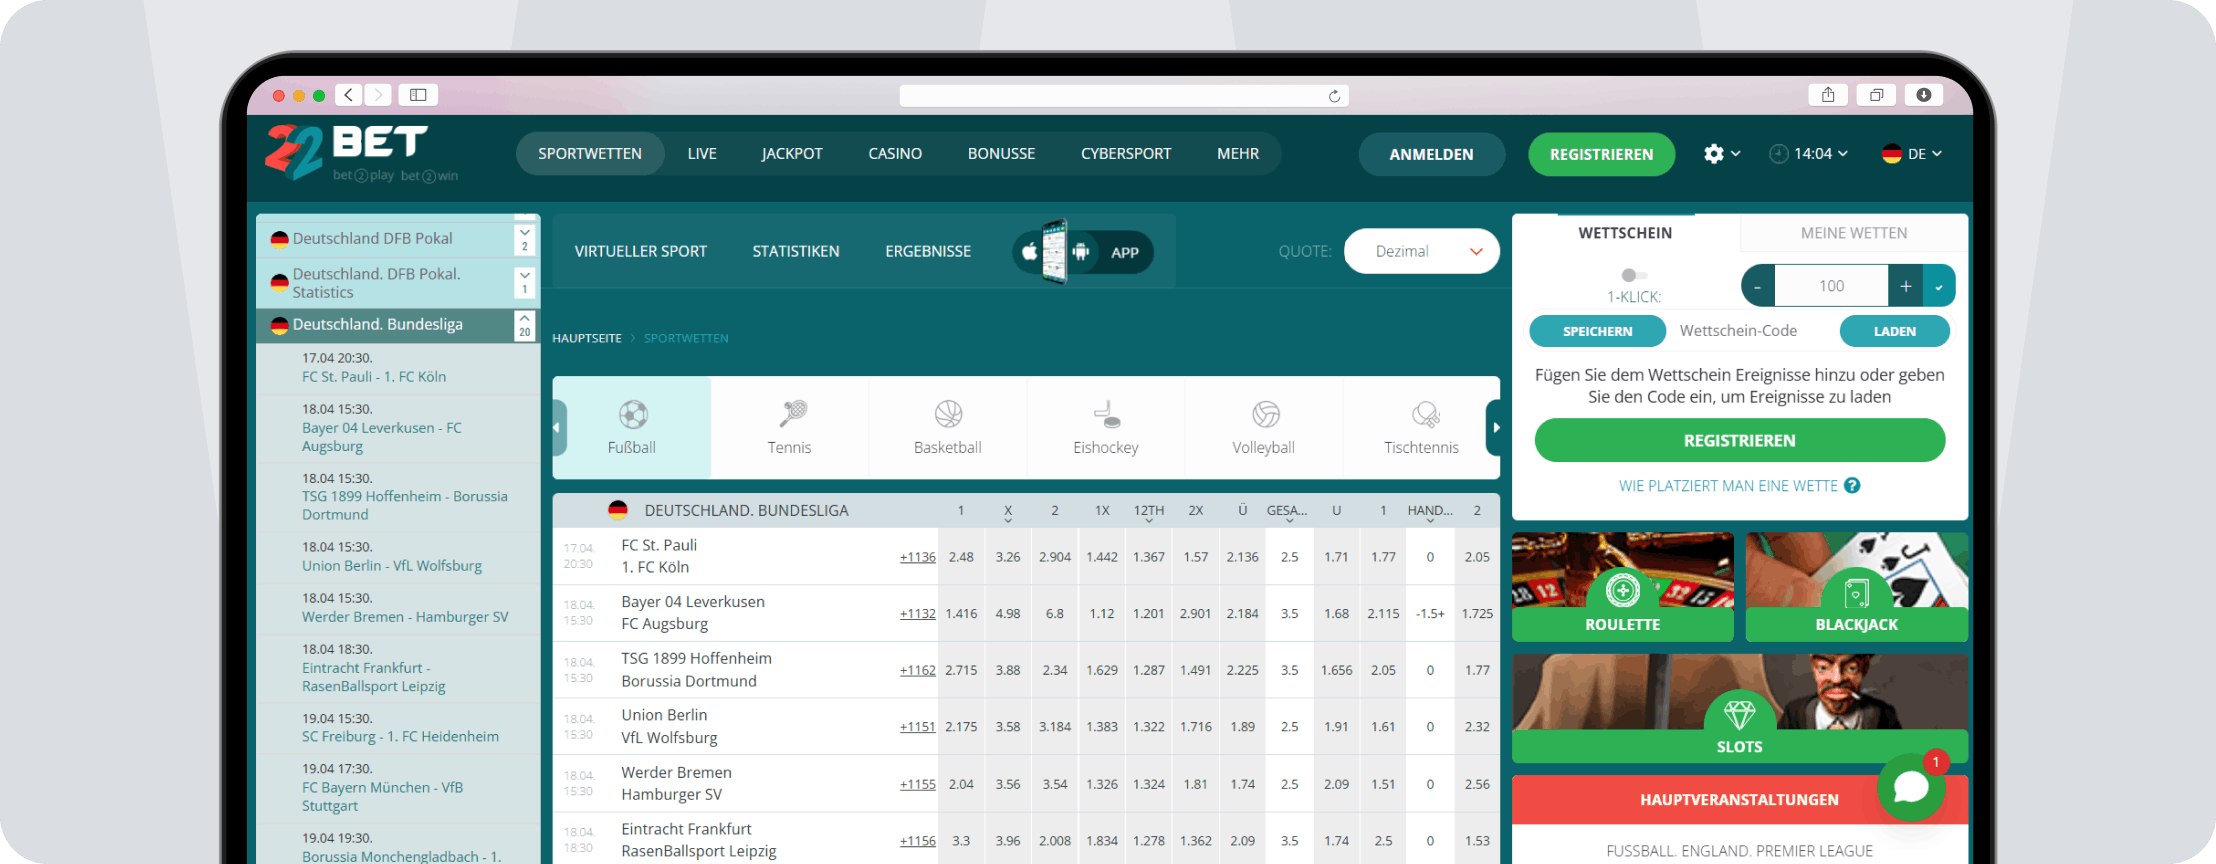The height and width of the screenshot is (864, 2216).
Task: Decrease stake with minus button
Action: pyautogui.click(x=1757, y=286)
